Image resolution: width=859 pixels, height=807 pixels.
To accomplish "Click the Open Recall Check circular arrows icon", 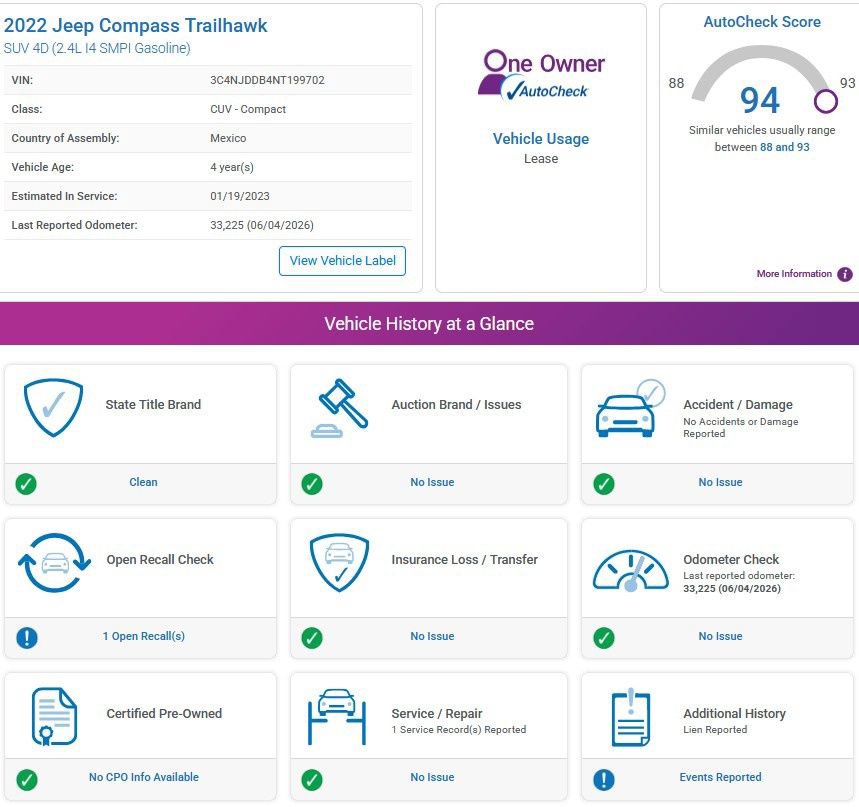I will pos(54,563).
